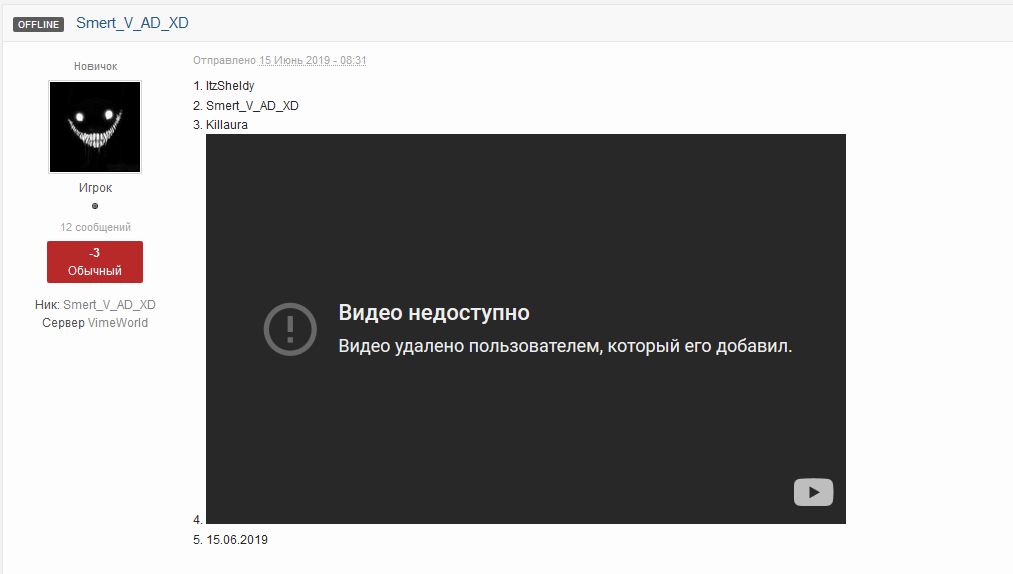Click the red -3 Обычный reputation badge
The image size is (1013, 574).
(95, 262)
